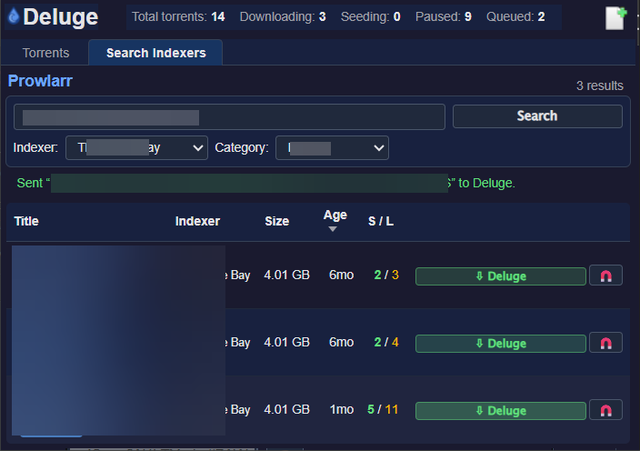
Task: Open magnet link for 2 / 3 result
Action: click(x=606, y=275)
